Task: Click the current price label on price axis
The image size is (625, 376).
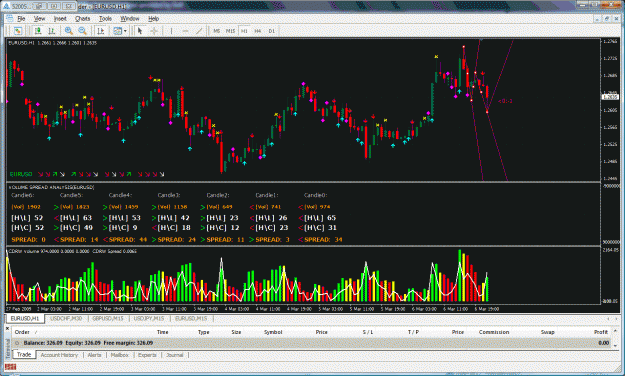Action: point(610,97)
